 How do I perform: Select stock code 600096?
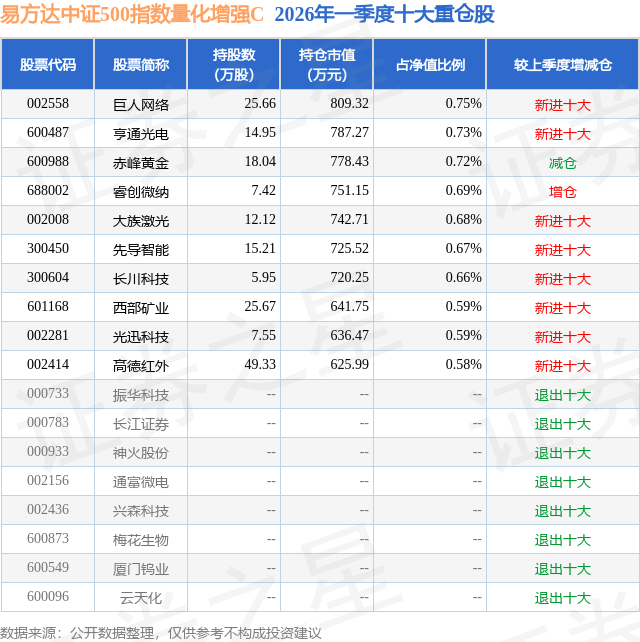click(48, 597)
